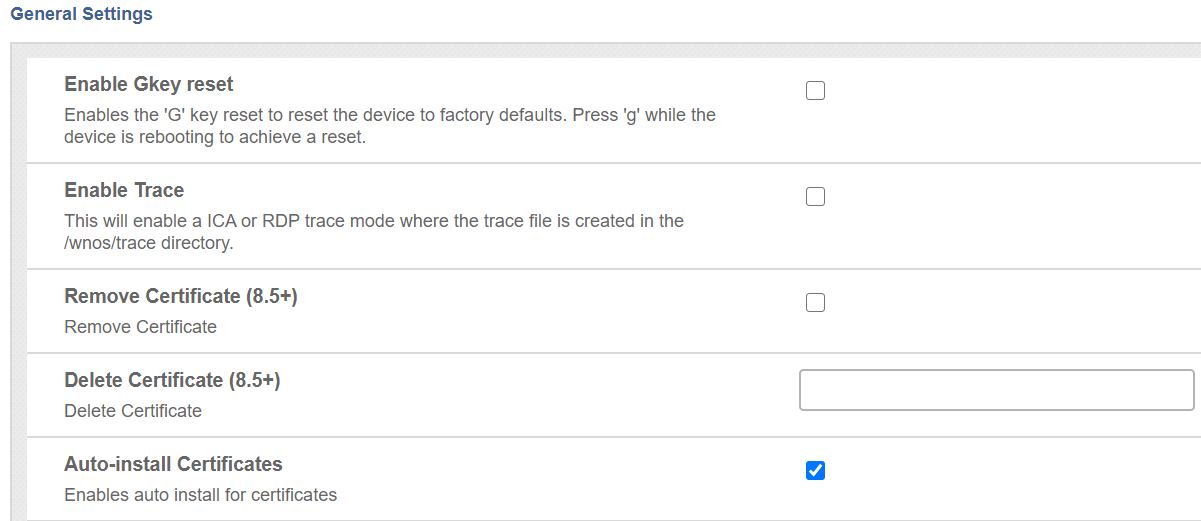Disable Auto-install Certificates checkbox
Image resolution: width=1201 pixels, height=521 pixels.
[x=815, y=470]
